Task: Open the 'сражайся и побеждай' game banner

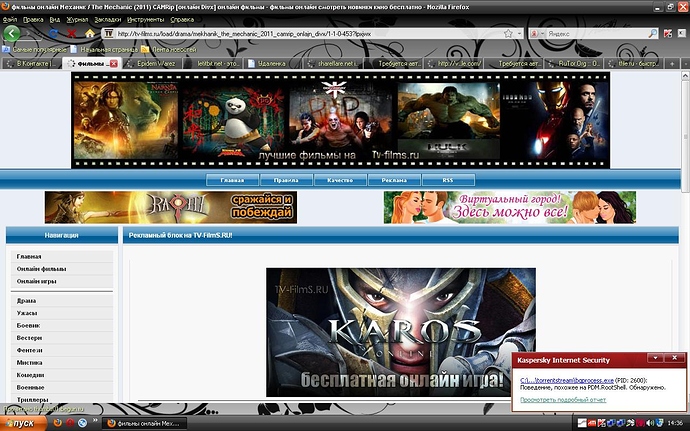Action: coord(171,207)
